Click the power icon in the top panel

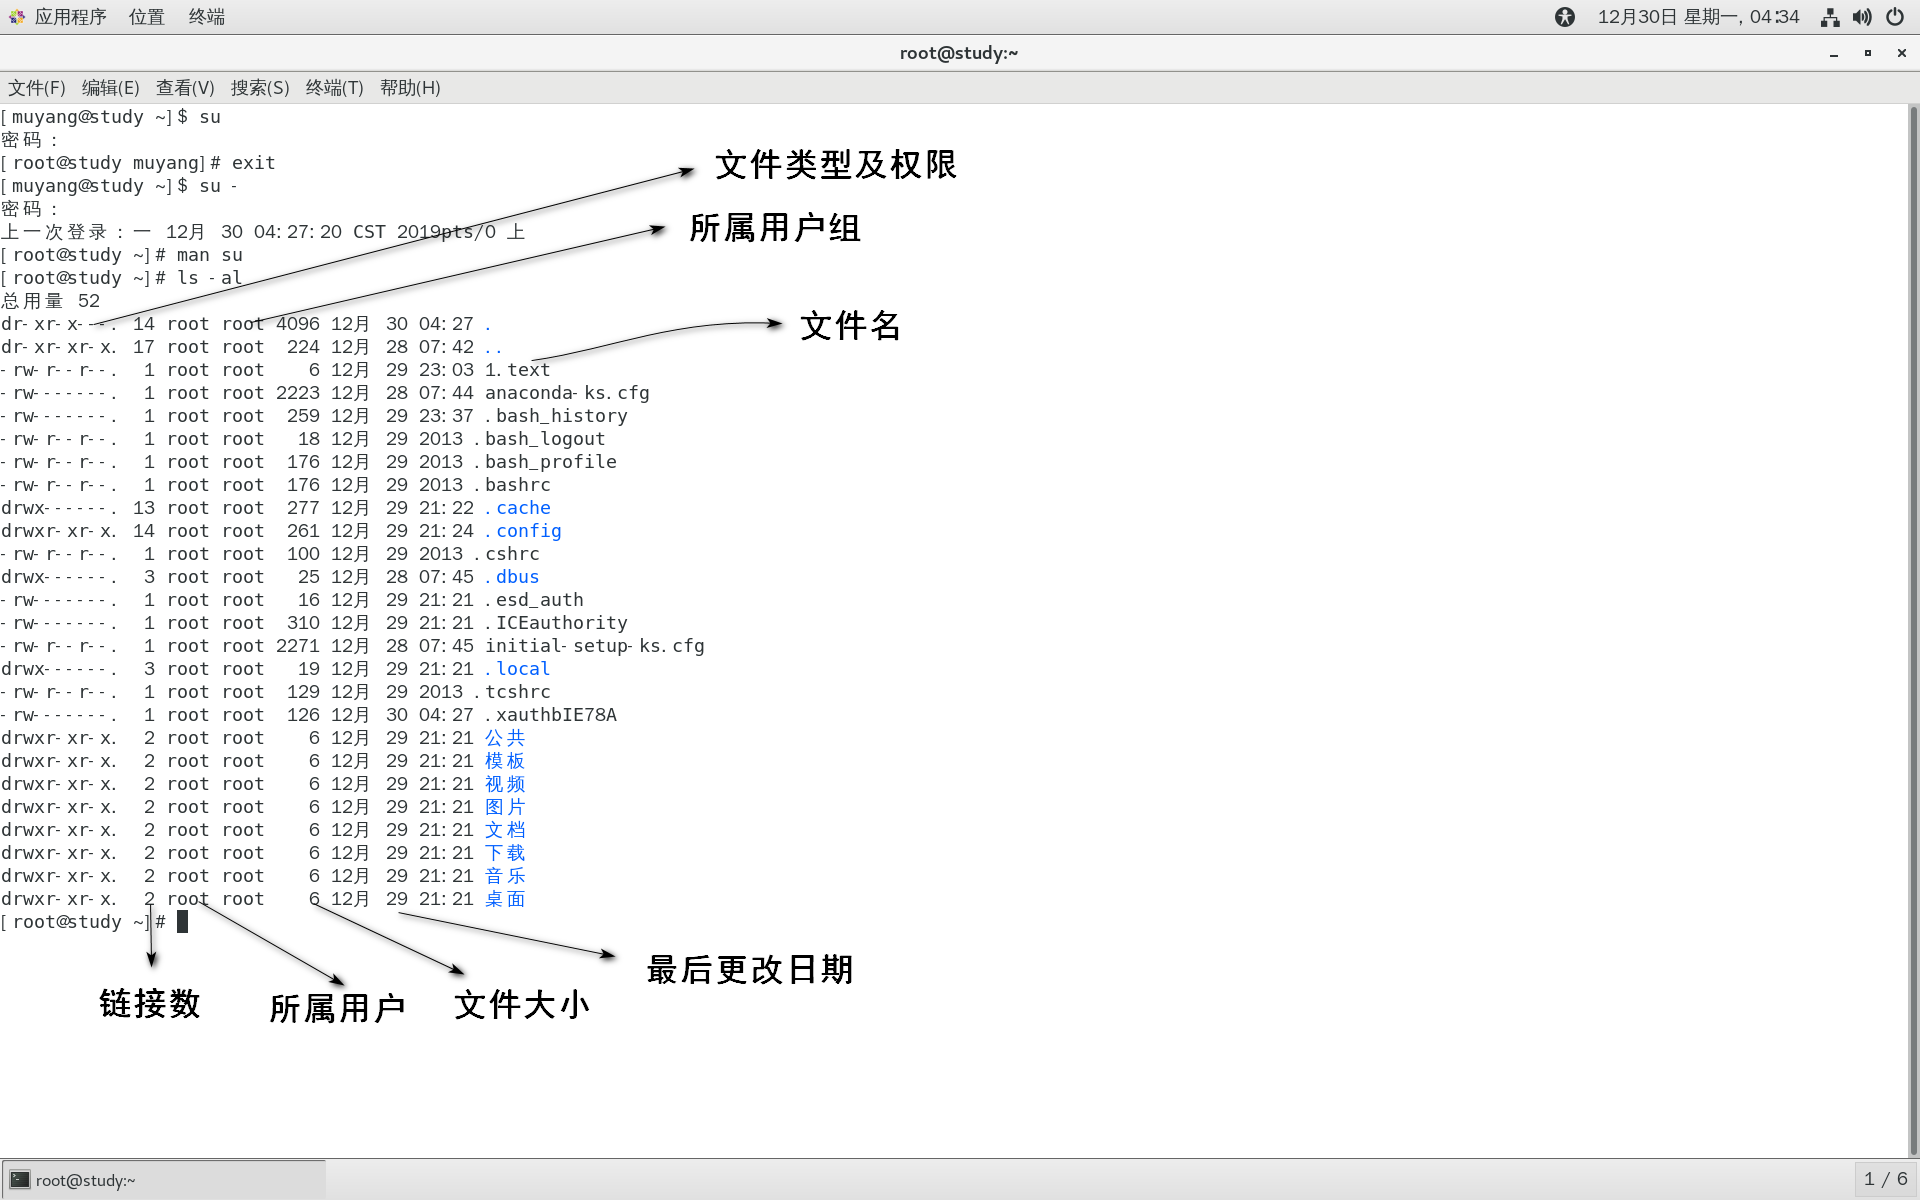click(x=1895, y=17)
